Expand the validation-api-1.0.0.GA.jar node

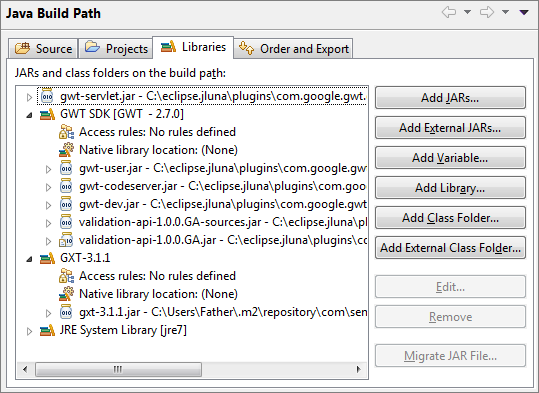(x=48, y=241)
